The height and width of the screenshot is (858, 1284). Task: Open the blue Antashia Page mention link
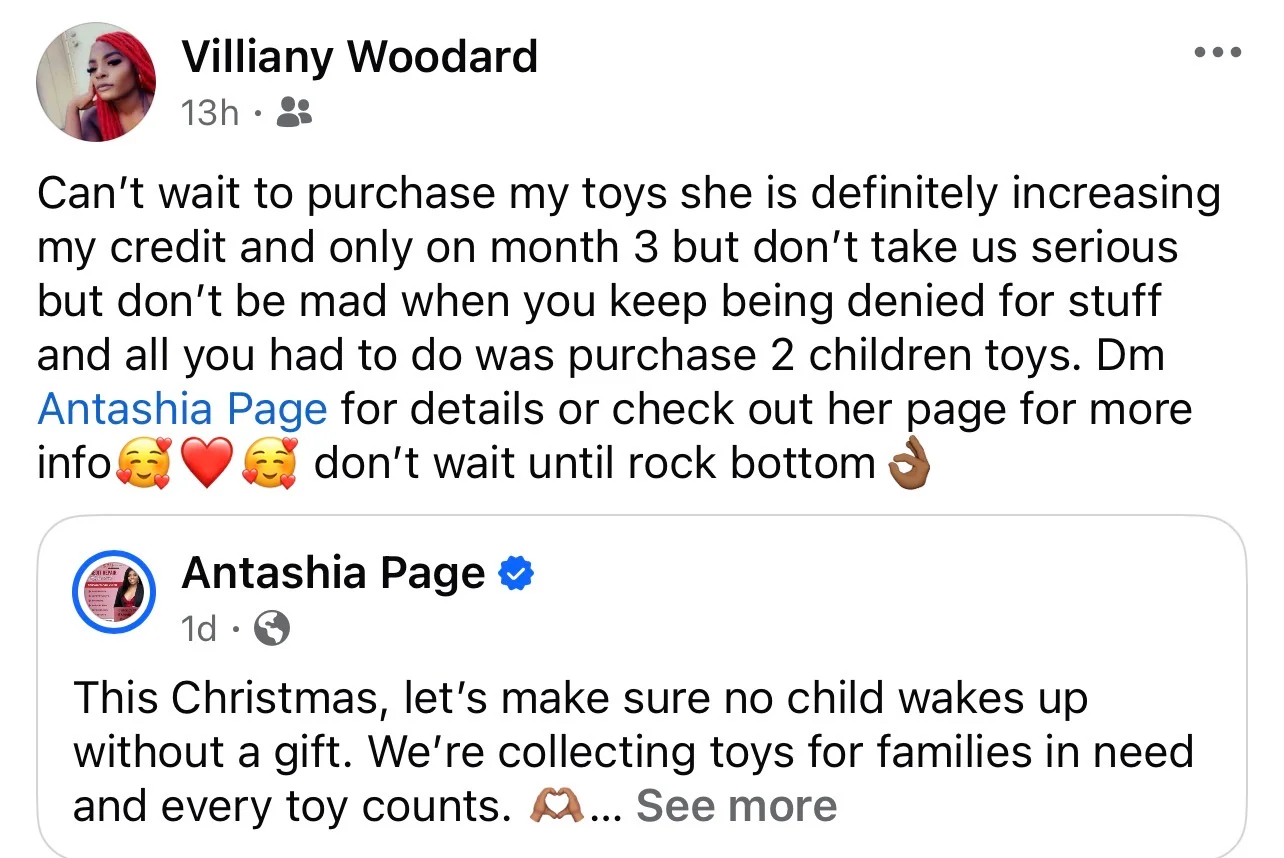(x=182, y=410)
